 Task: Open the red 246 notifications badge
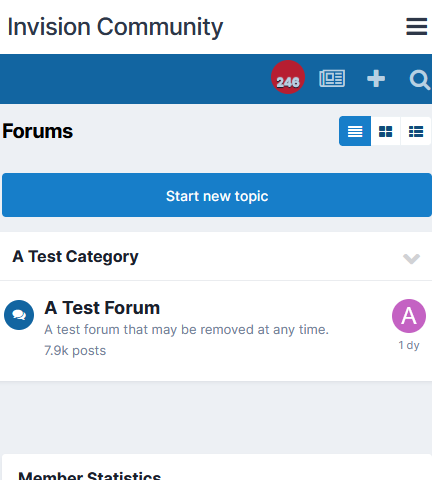coord(288,77)
